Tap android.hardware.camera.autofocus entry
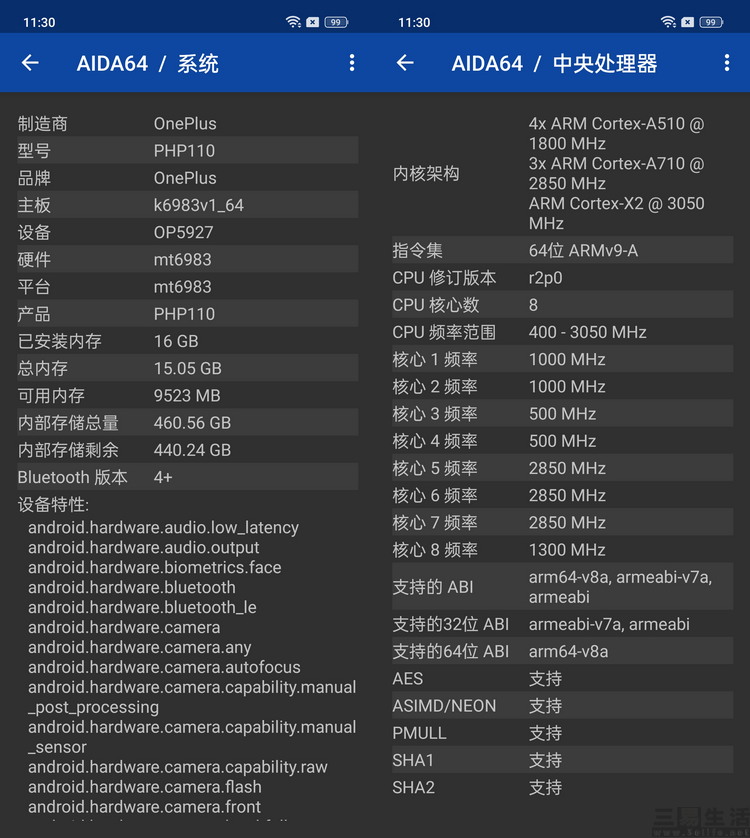Image resolution: width=750 pixels, height=838 pixels. pos(164,668)
